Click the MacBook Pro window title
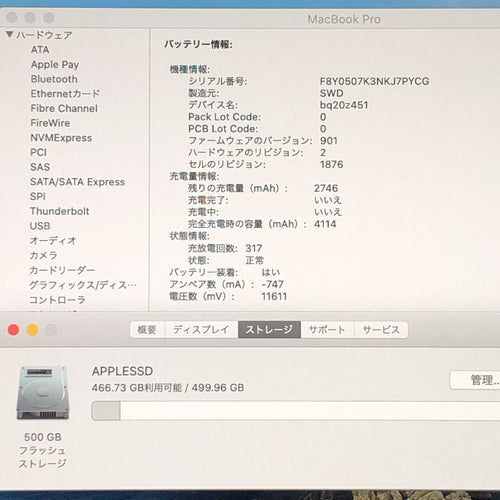Image resolution: width=500 pixels, height=500 pixels. click(344, 19)
